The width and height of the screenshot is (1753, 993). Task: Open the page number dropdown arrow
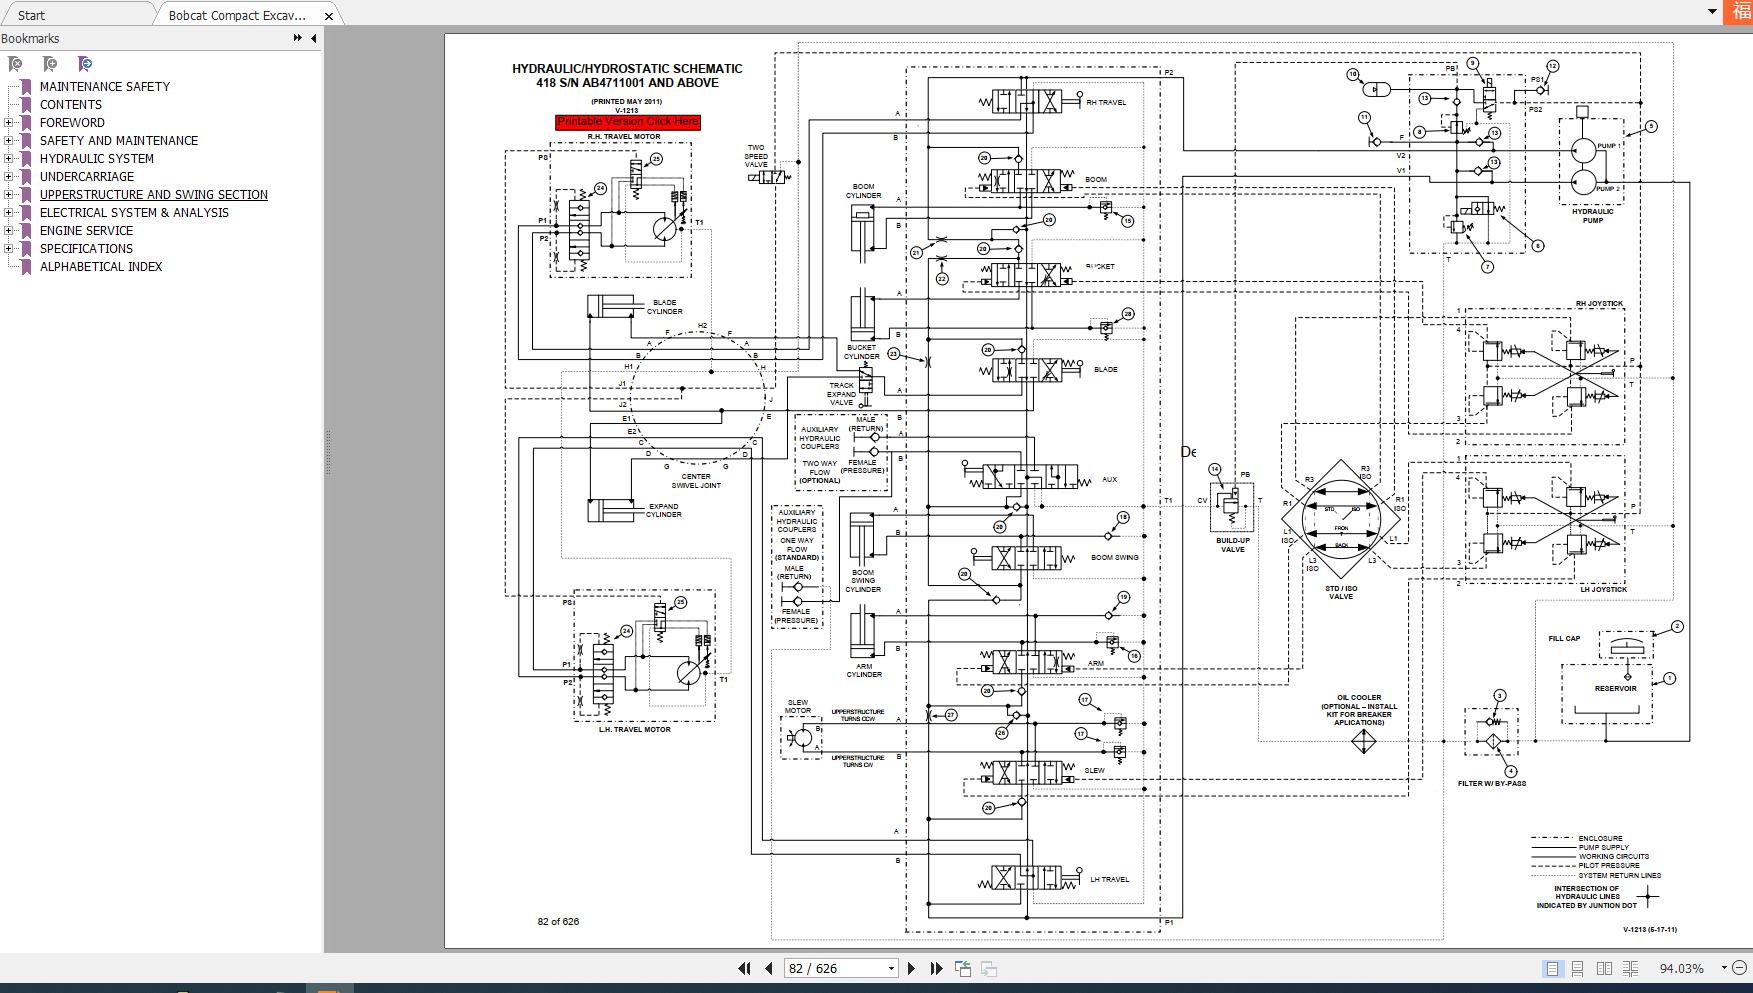tap(891, 968)
